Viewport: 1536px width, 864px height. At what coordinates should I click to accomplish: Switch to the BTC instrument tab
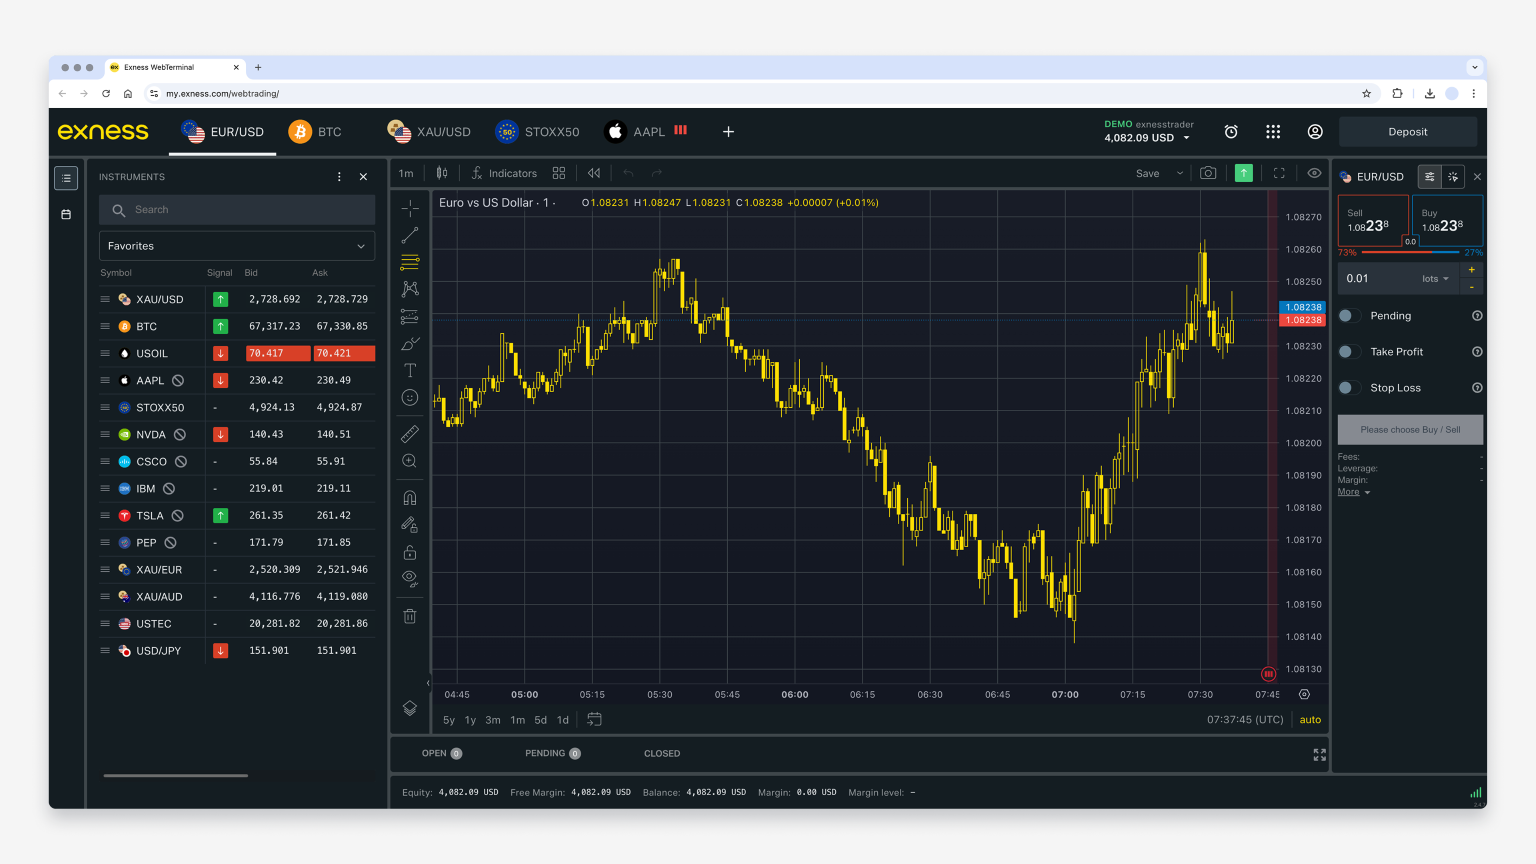(315, 132)
